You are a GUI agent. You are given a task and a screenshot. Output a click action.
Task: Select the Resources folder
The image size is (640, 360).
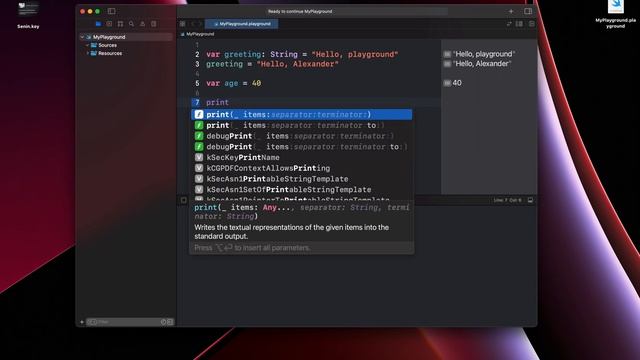[x=110, y=53]
